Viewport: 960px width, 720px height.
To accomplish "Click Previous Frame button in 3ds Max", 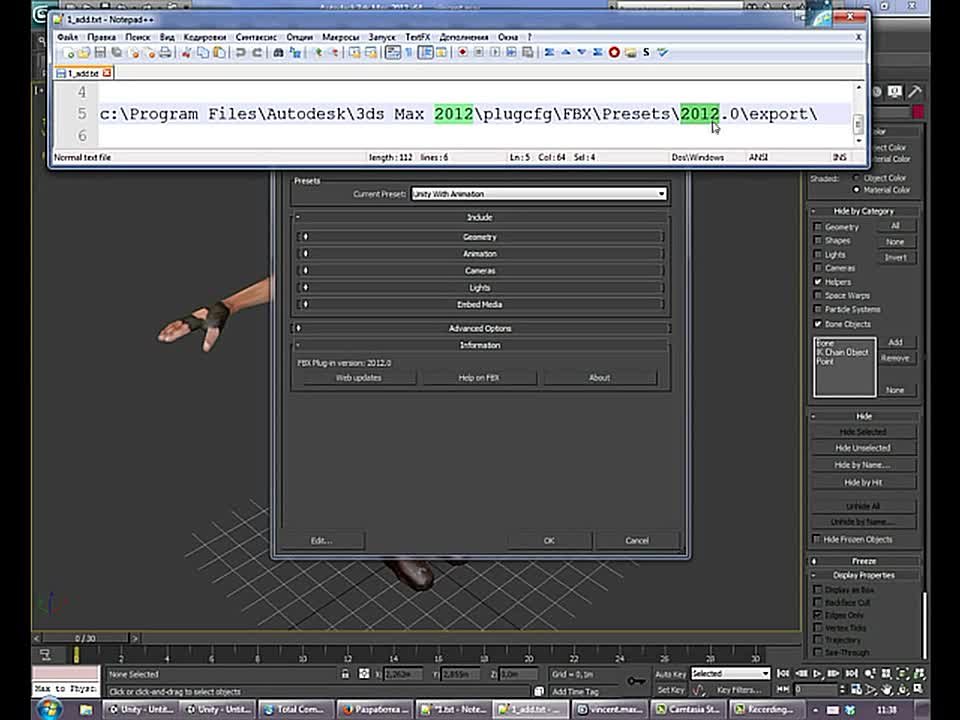I will (x=801, y=673).
